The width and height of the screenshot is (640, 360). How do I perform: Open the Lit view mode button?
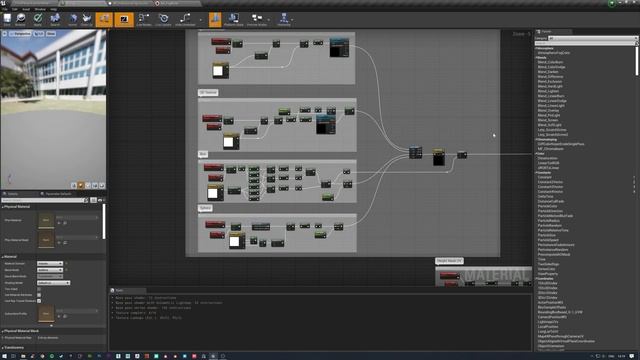[x=38, y=33]
